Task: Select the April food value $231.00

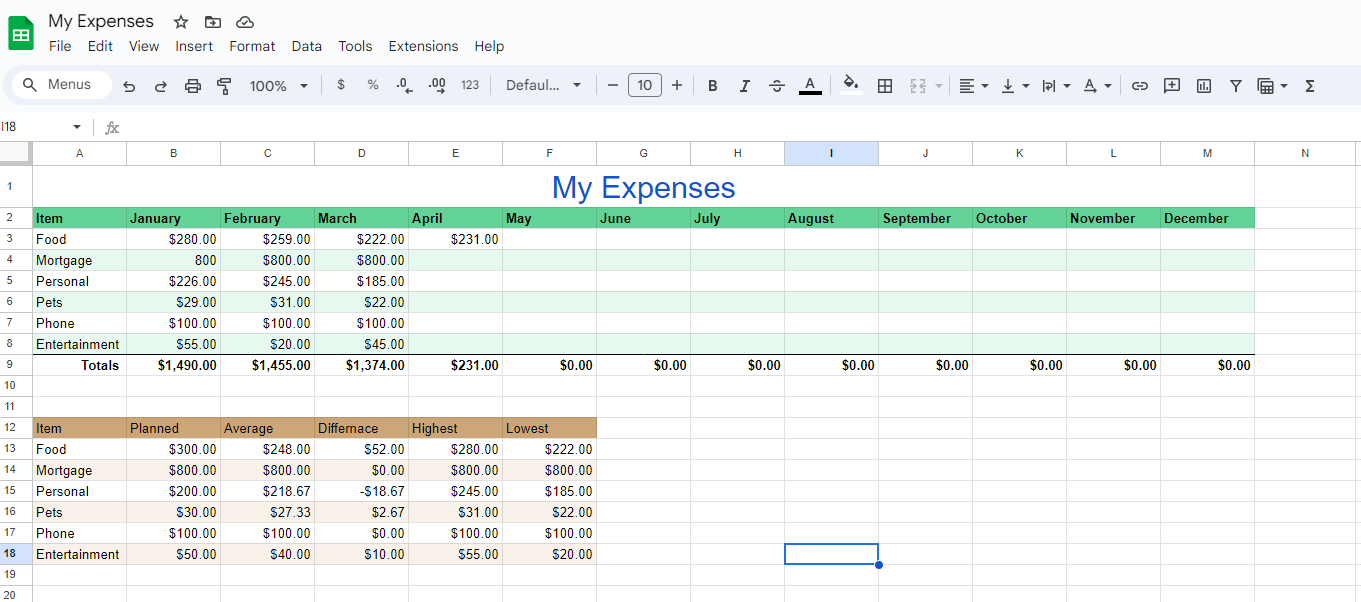Action: tap(455, 239)
